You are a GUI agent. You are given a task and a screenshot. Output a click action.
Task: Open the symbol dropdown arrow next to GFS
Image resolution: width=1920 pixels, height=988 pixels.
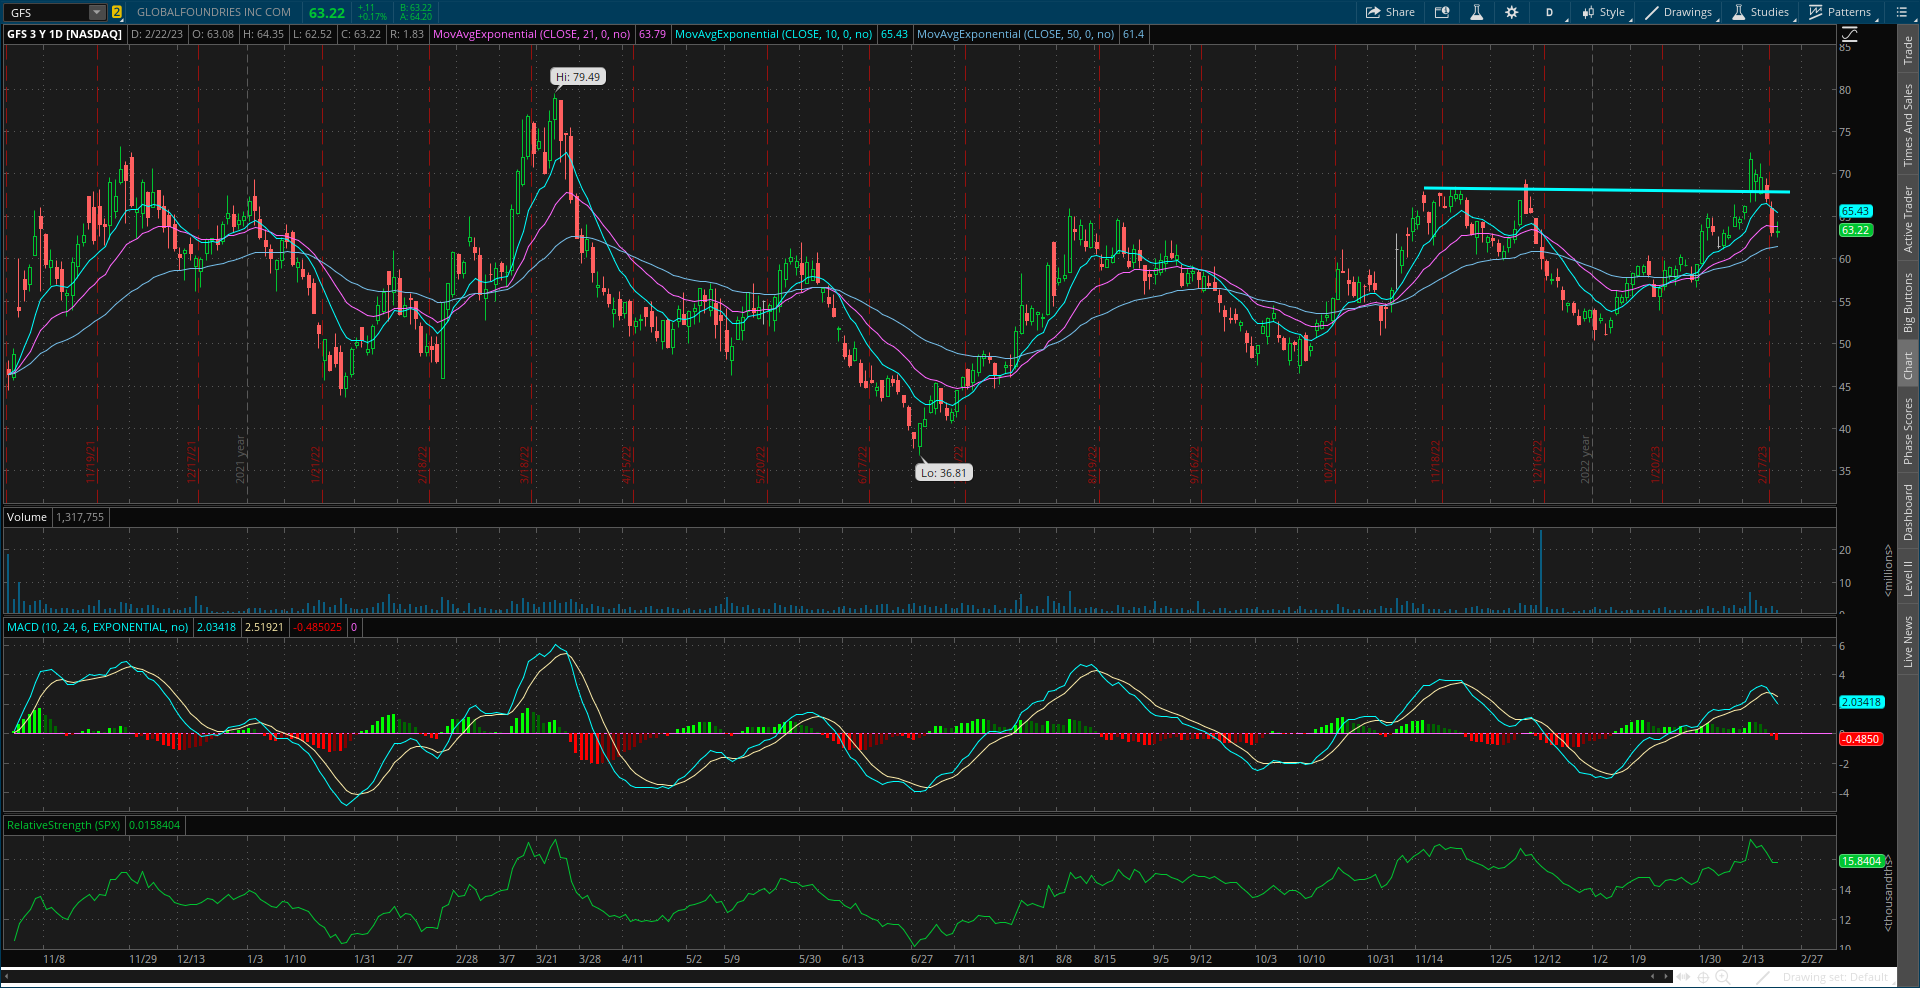tap(97, 12)
